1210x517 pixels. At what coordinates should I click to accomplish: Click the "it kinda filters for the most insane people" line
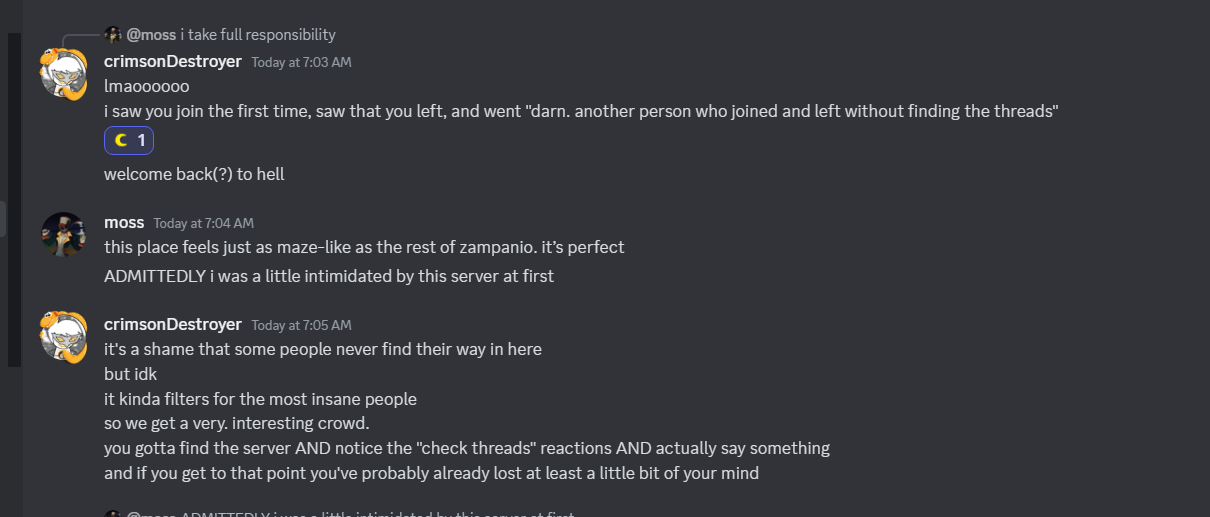(x=260, y=399)
